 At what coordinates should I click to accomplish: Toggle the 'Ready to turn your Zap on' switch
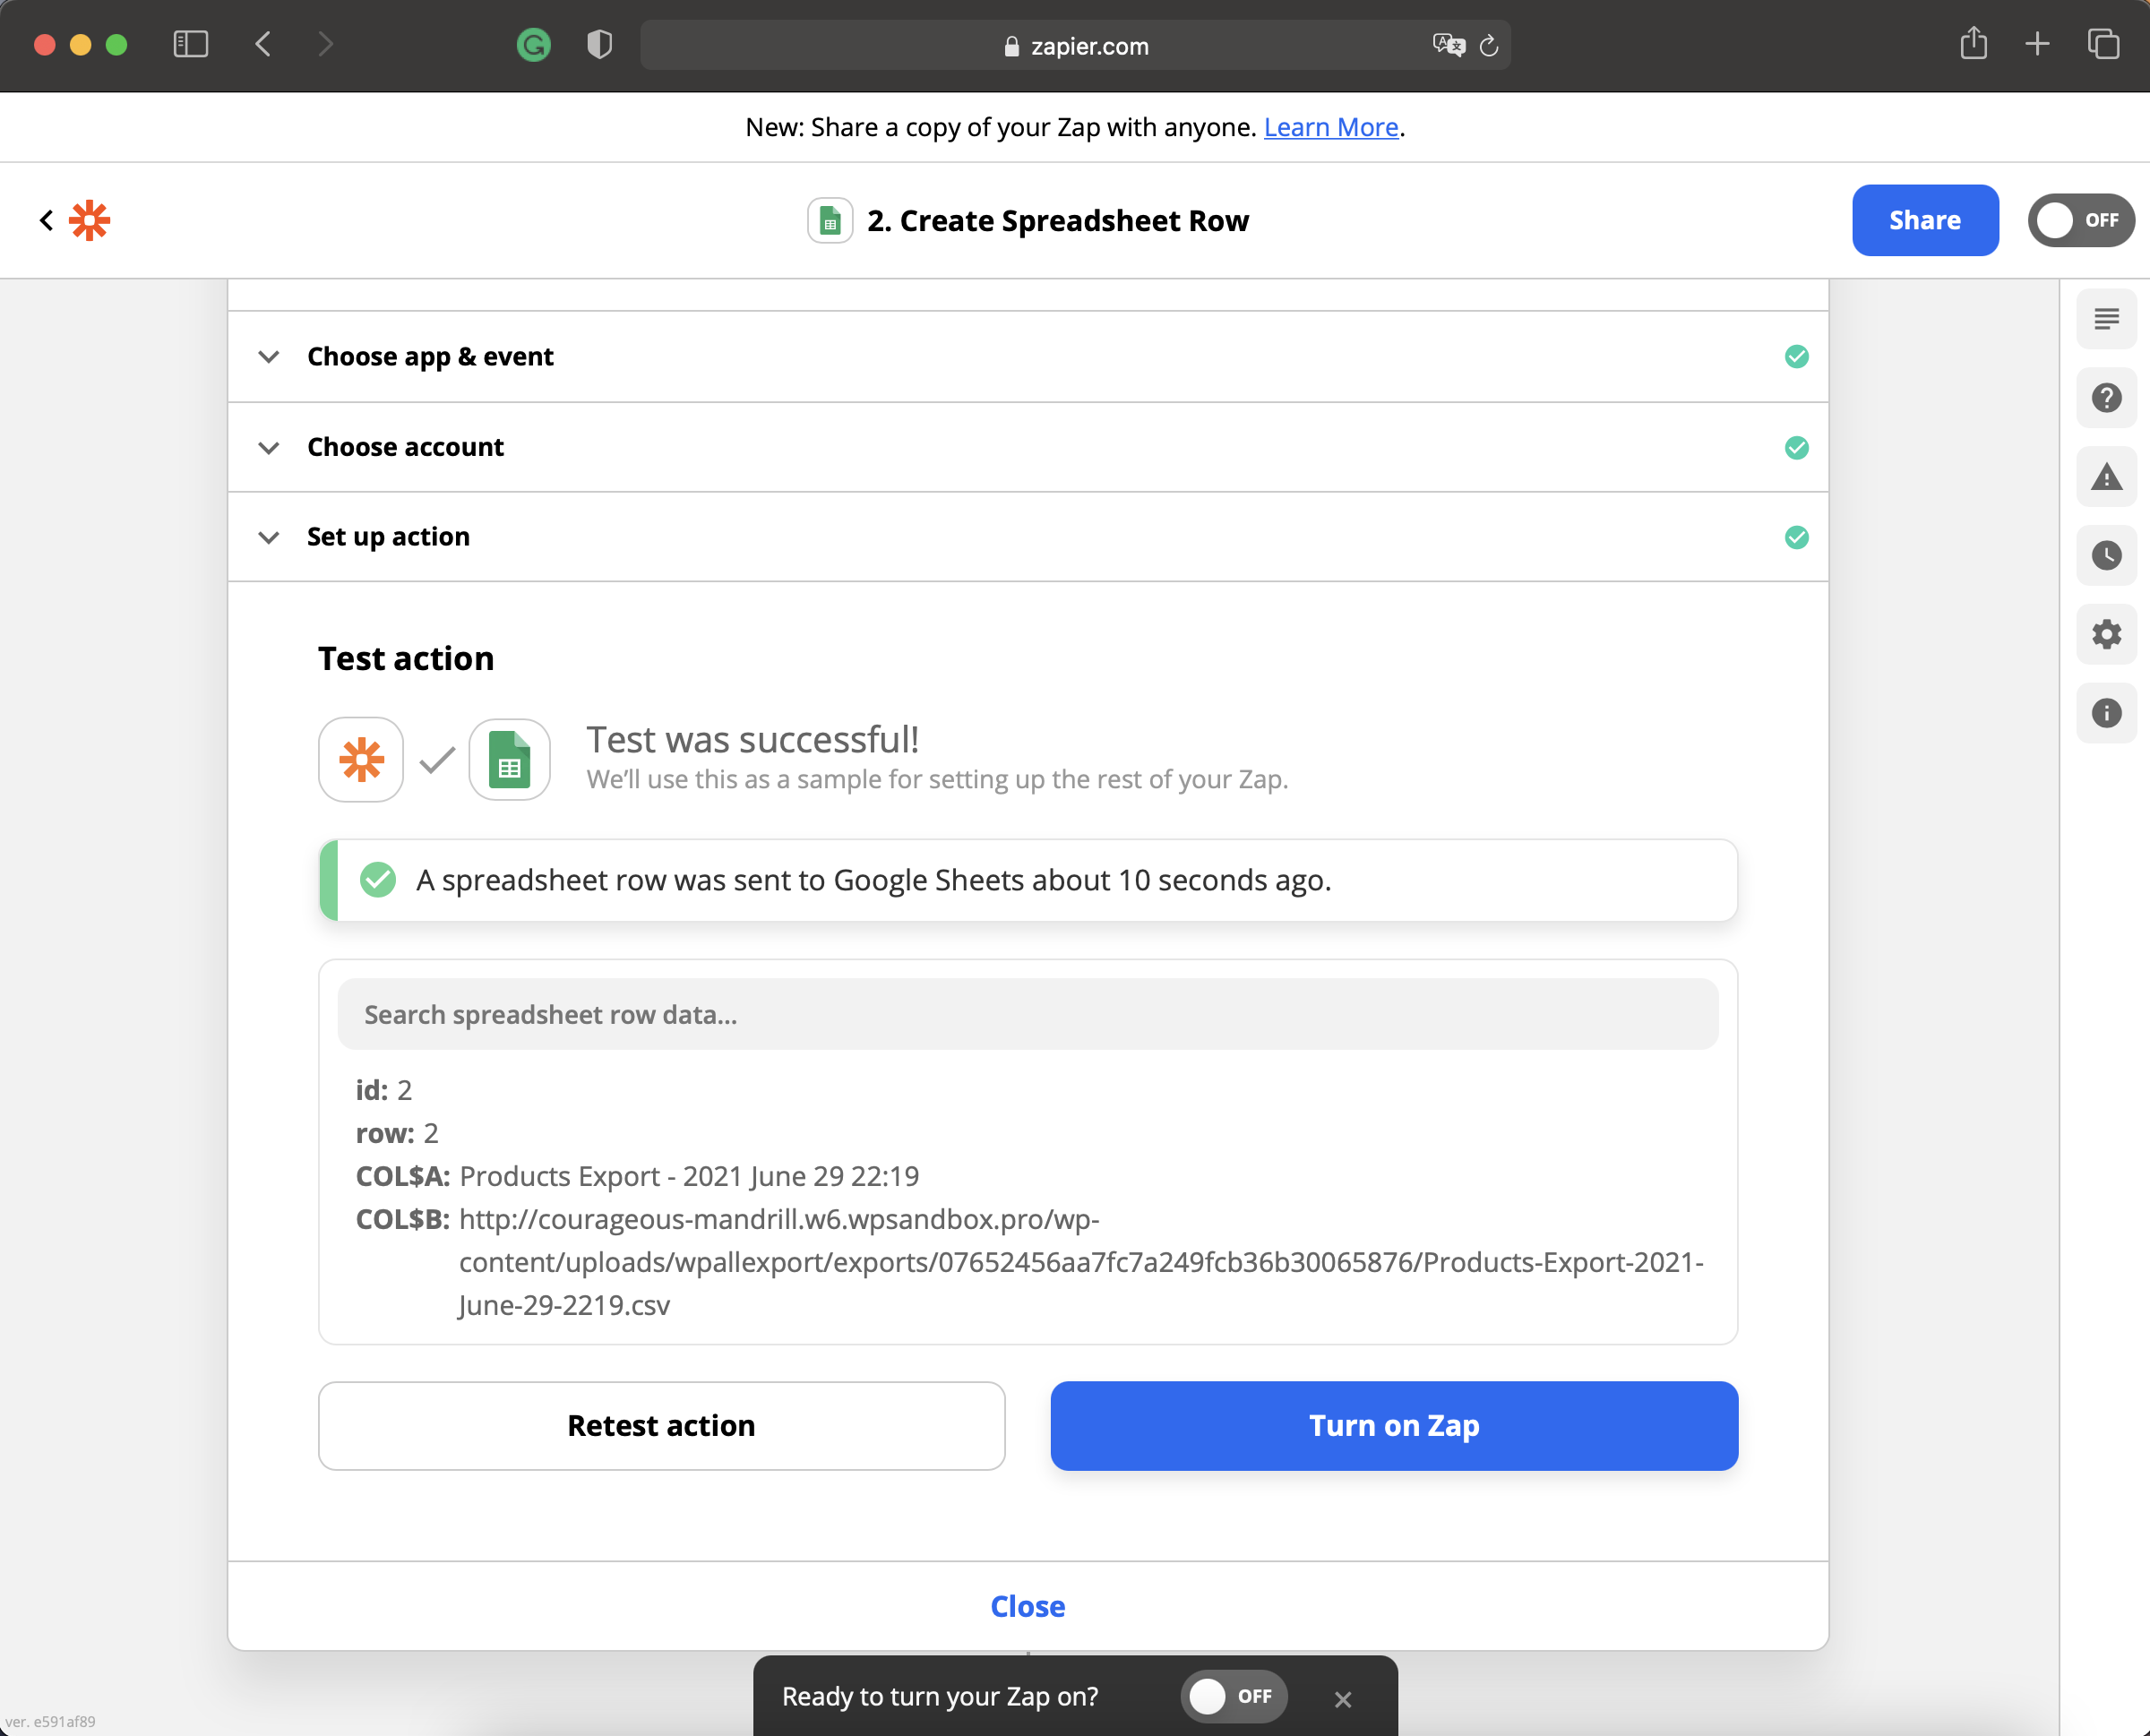tap(1233, 1696)
